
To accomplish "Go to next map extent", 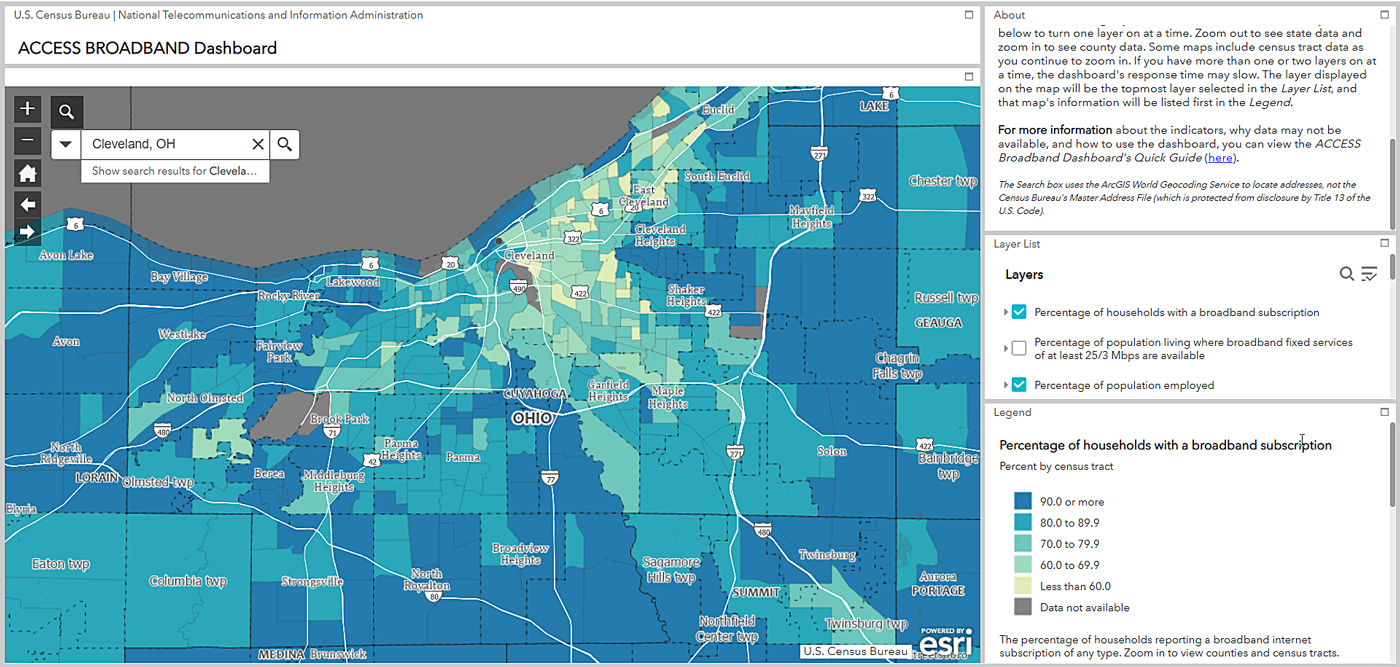I will [x=28, y=231].
